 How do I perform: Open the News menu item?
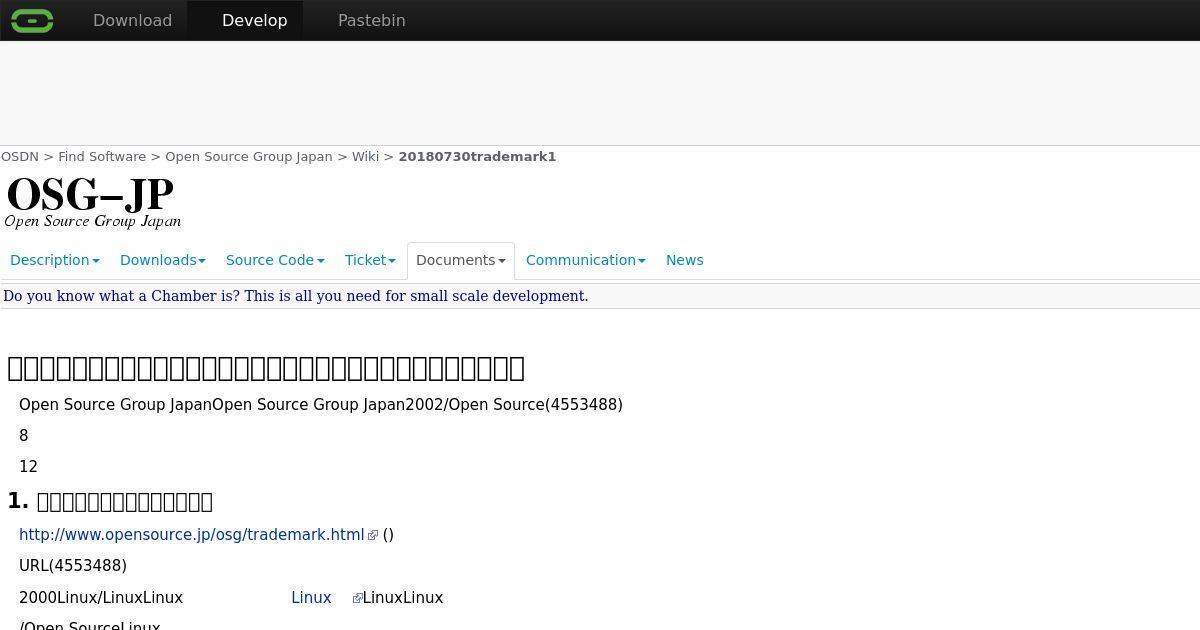[685, 260]
